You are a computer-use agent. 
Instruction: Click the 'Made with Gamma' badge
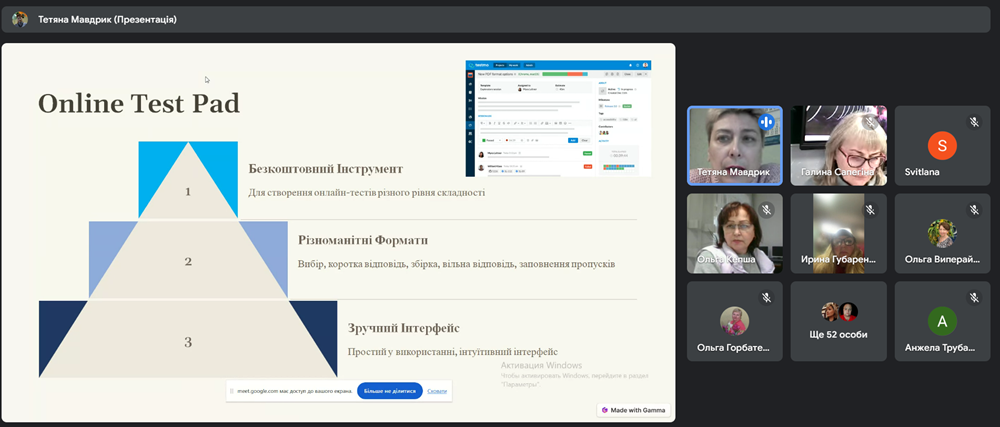coord(634,410)
